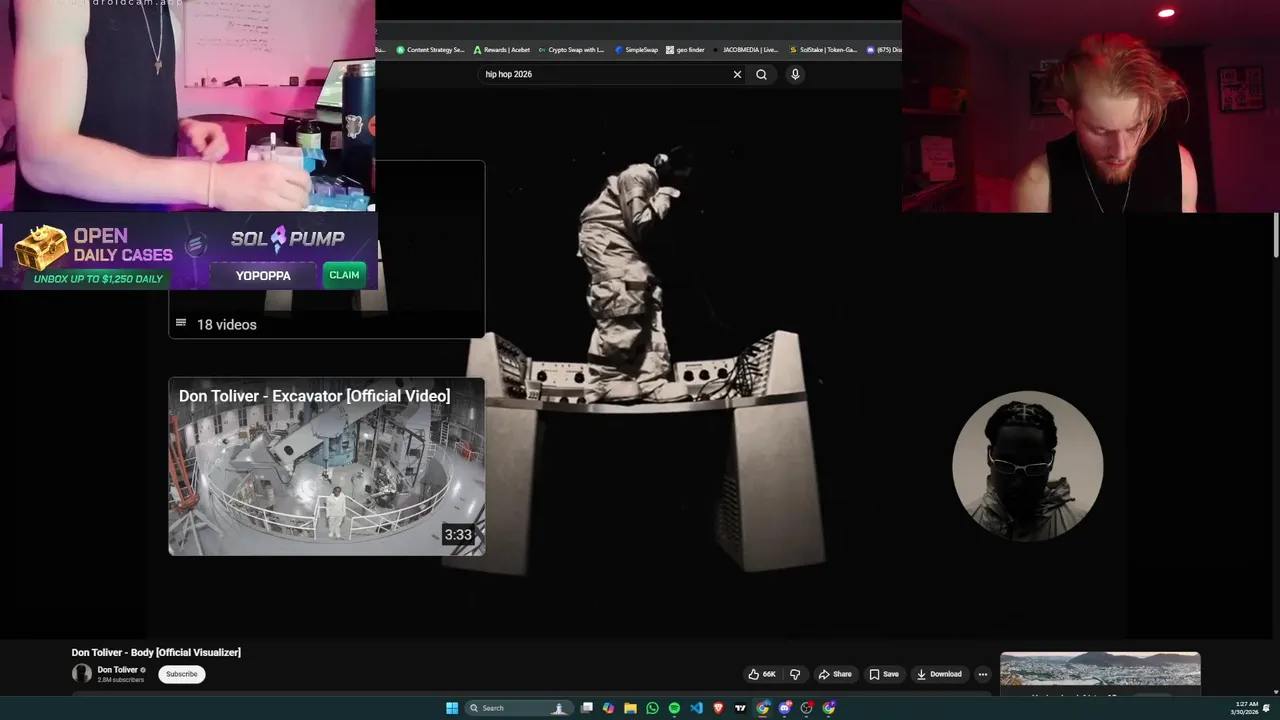Open TradingView from the taskbar
Screen dimensions: 1280x720
[x=740, y=708]
